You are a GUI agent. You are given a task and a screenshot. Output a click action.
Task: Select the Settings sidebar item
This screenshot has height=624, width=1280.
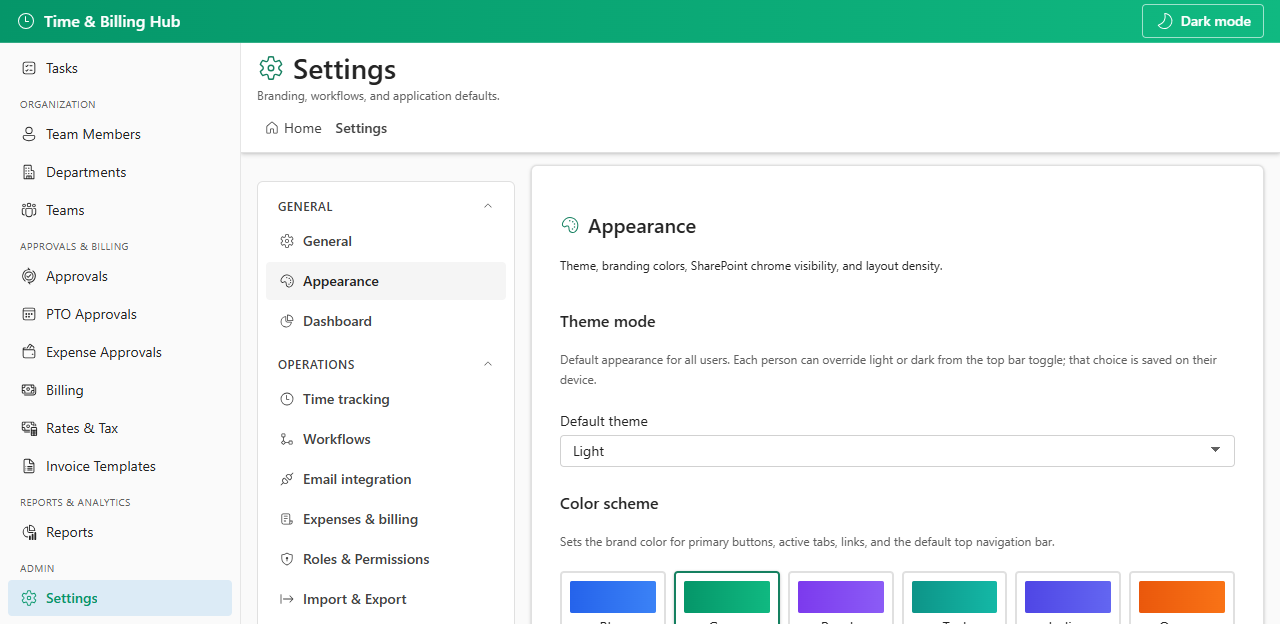tap(120, 598)
